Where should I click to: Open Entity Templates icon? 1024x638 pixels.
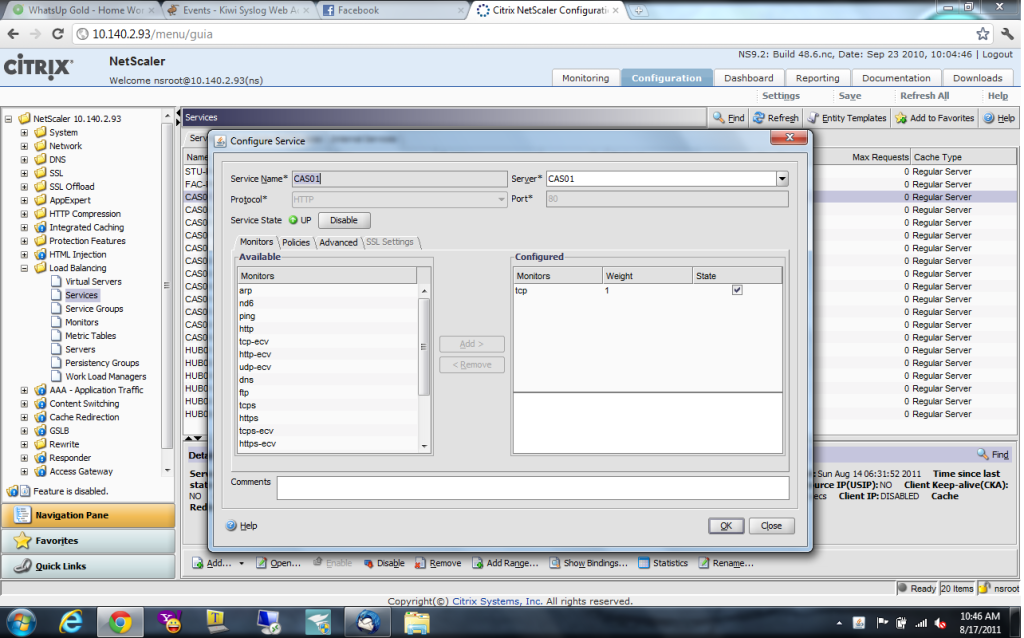pyautogui.click(x=813, y=118)
